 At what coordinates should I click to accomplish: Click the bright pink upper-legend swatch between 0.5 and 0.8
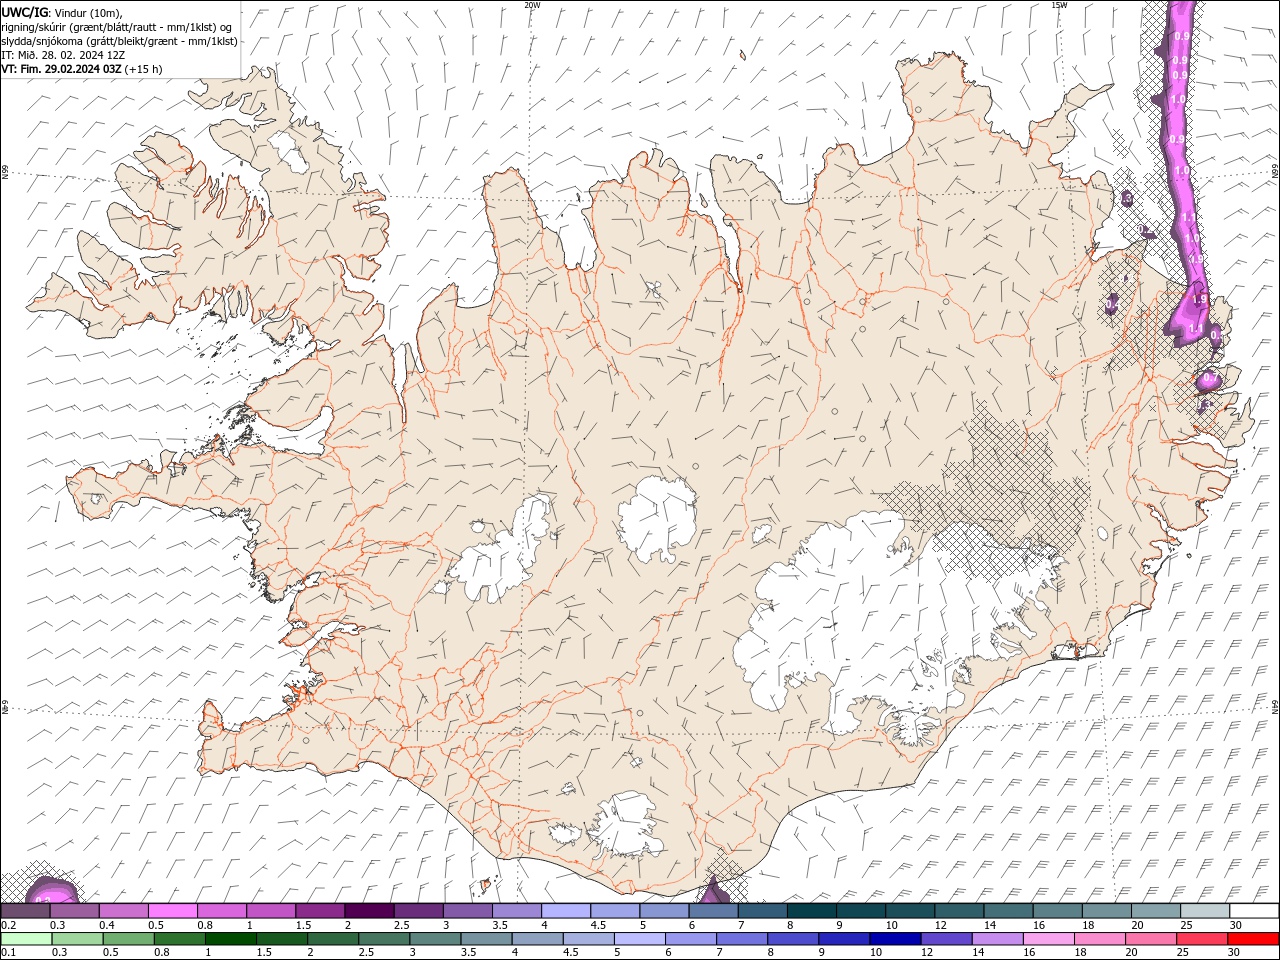[172, 911]
